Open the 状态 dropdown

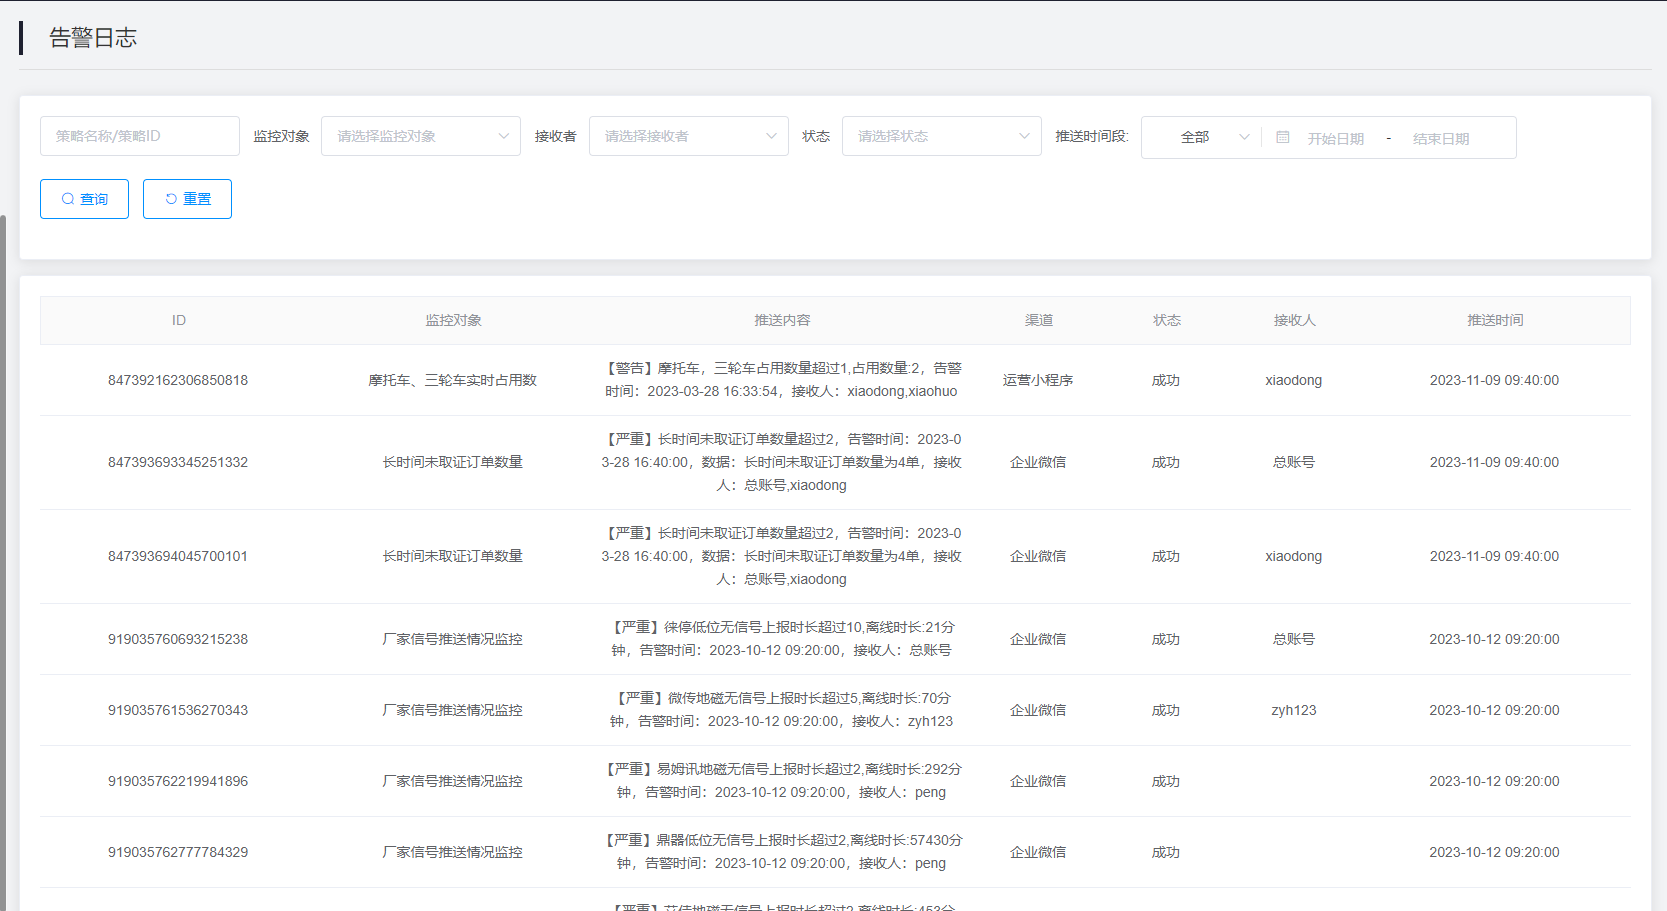(x=941, y=136)
